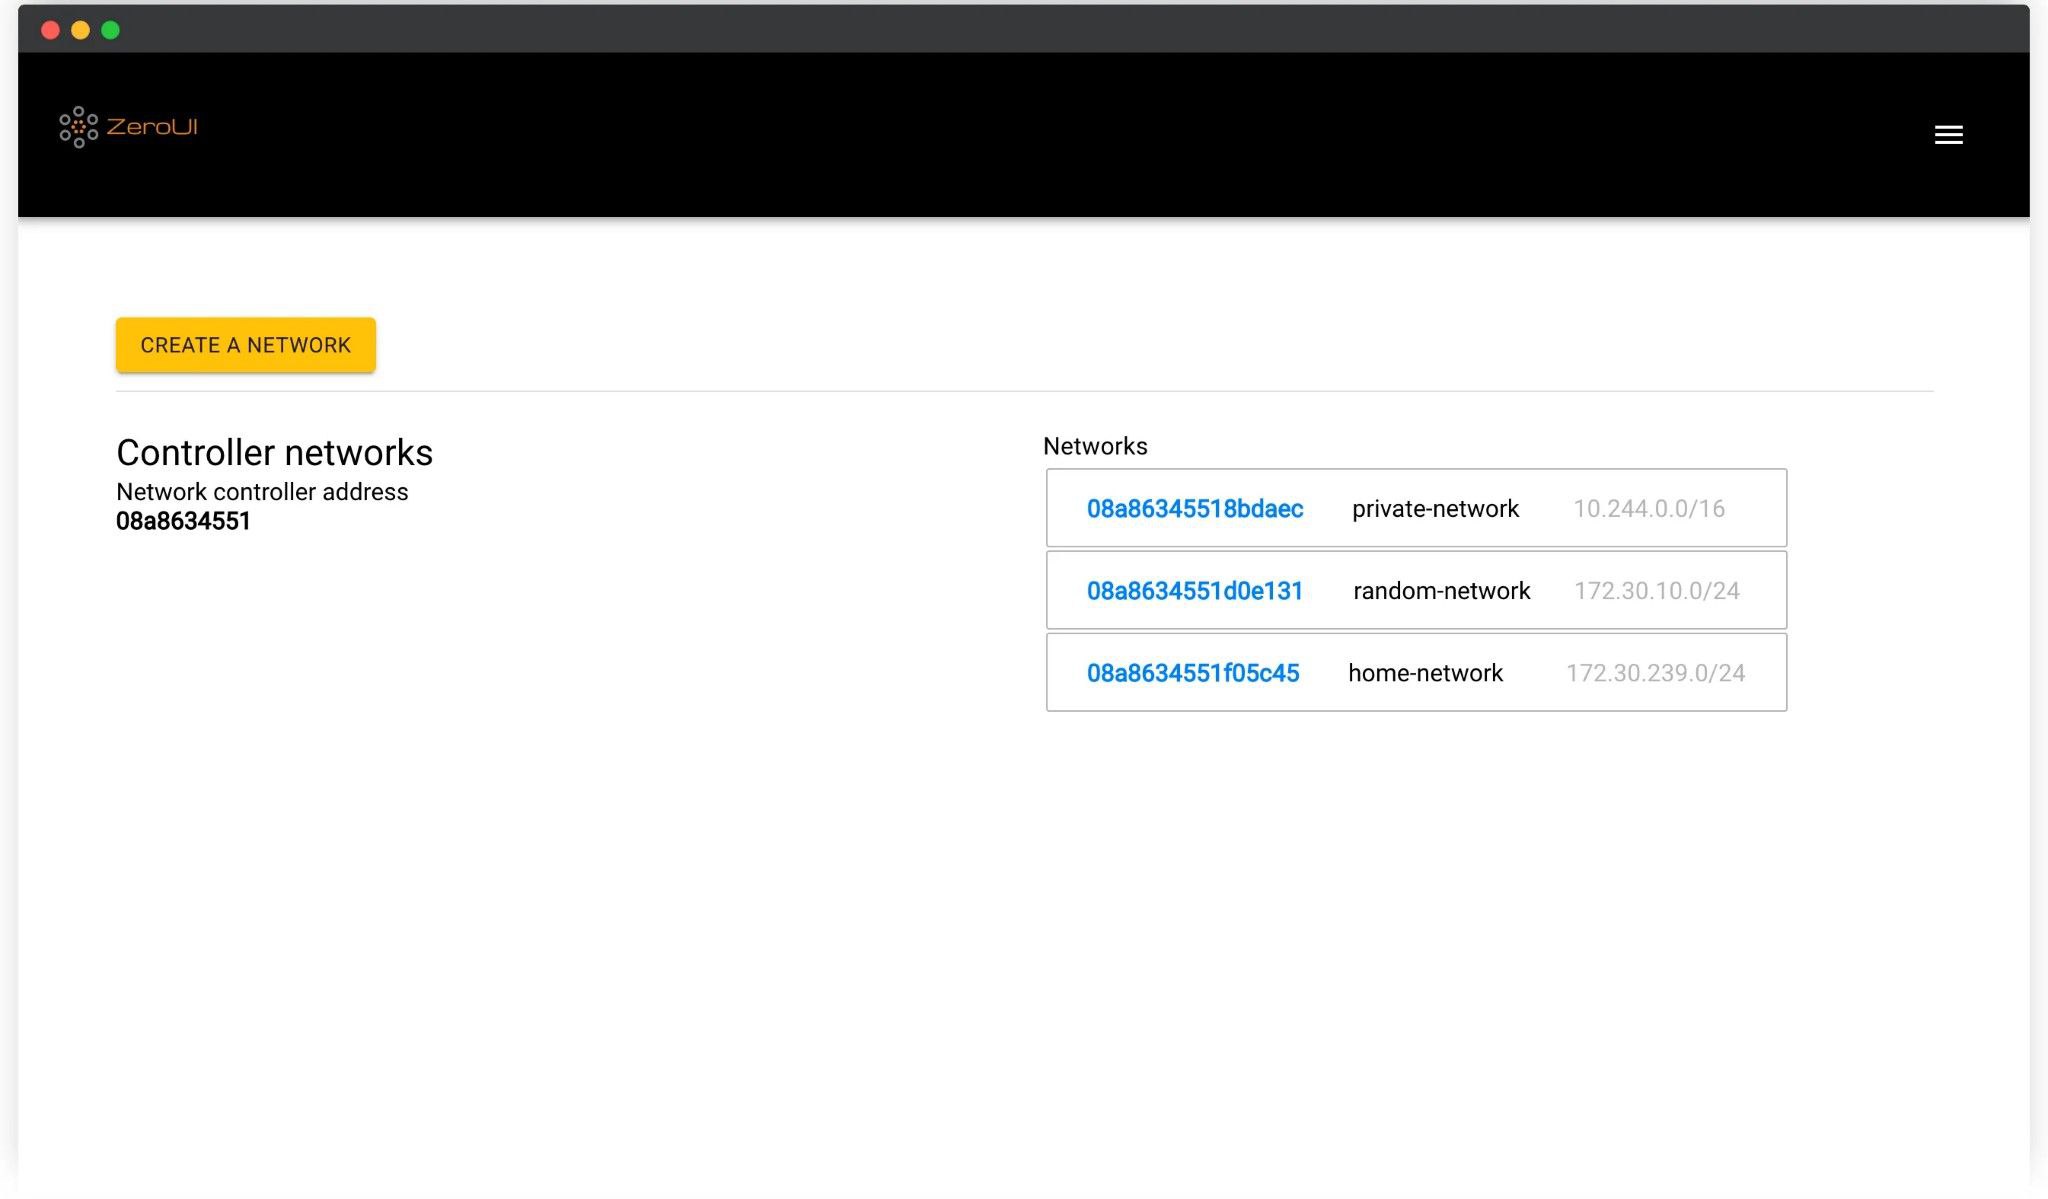Click controller address 08a8634551

(x=183, y=521)
